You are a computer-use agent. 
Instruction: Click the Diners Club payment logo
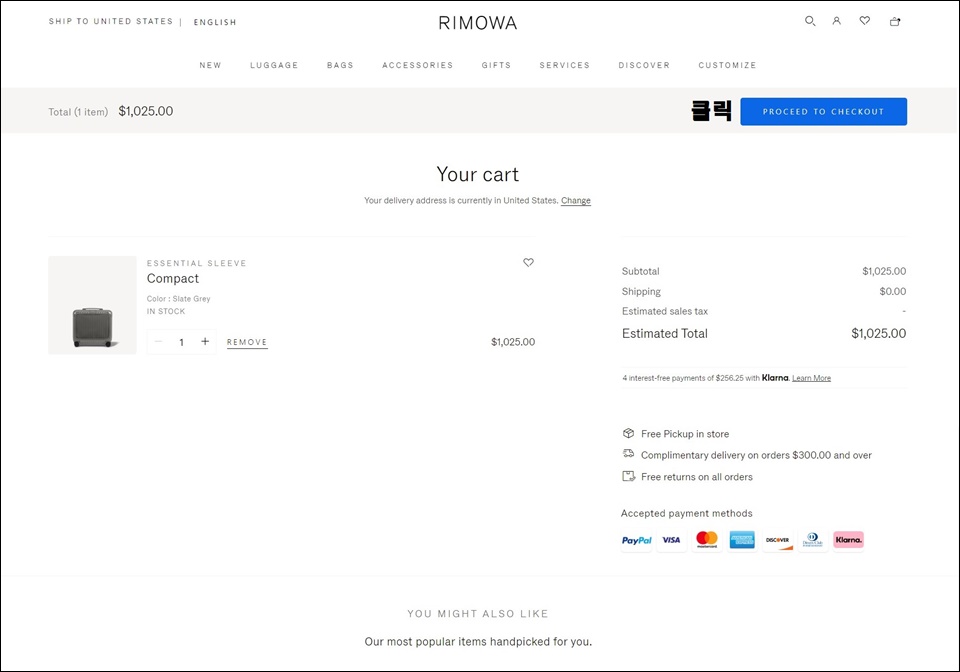812,540
